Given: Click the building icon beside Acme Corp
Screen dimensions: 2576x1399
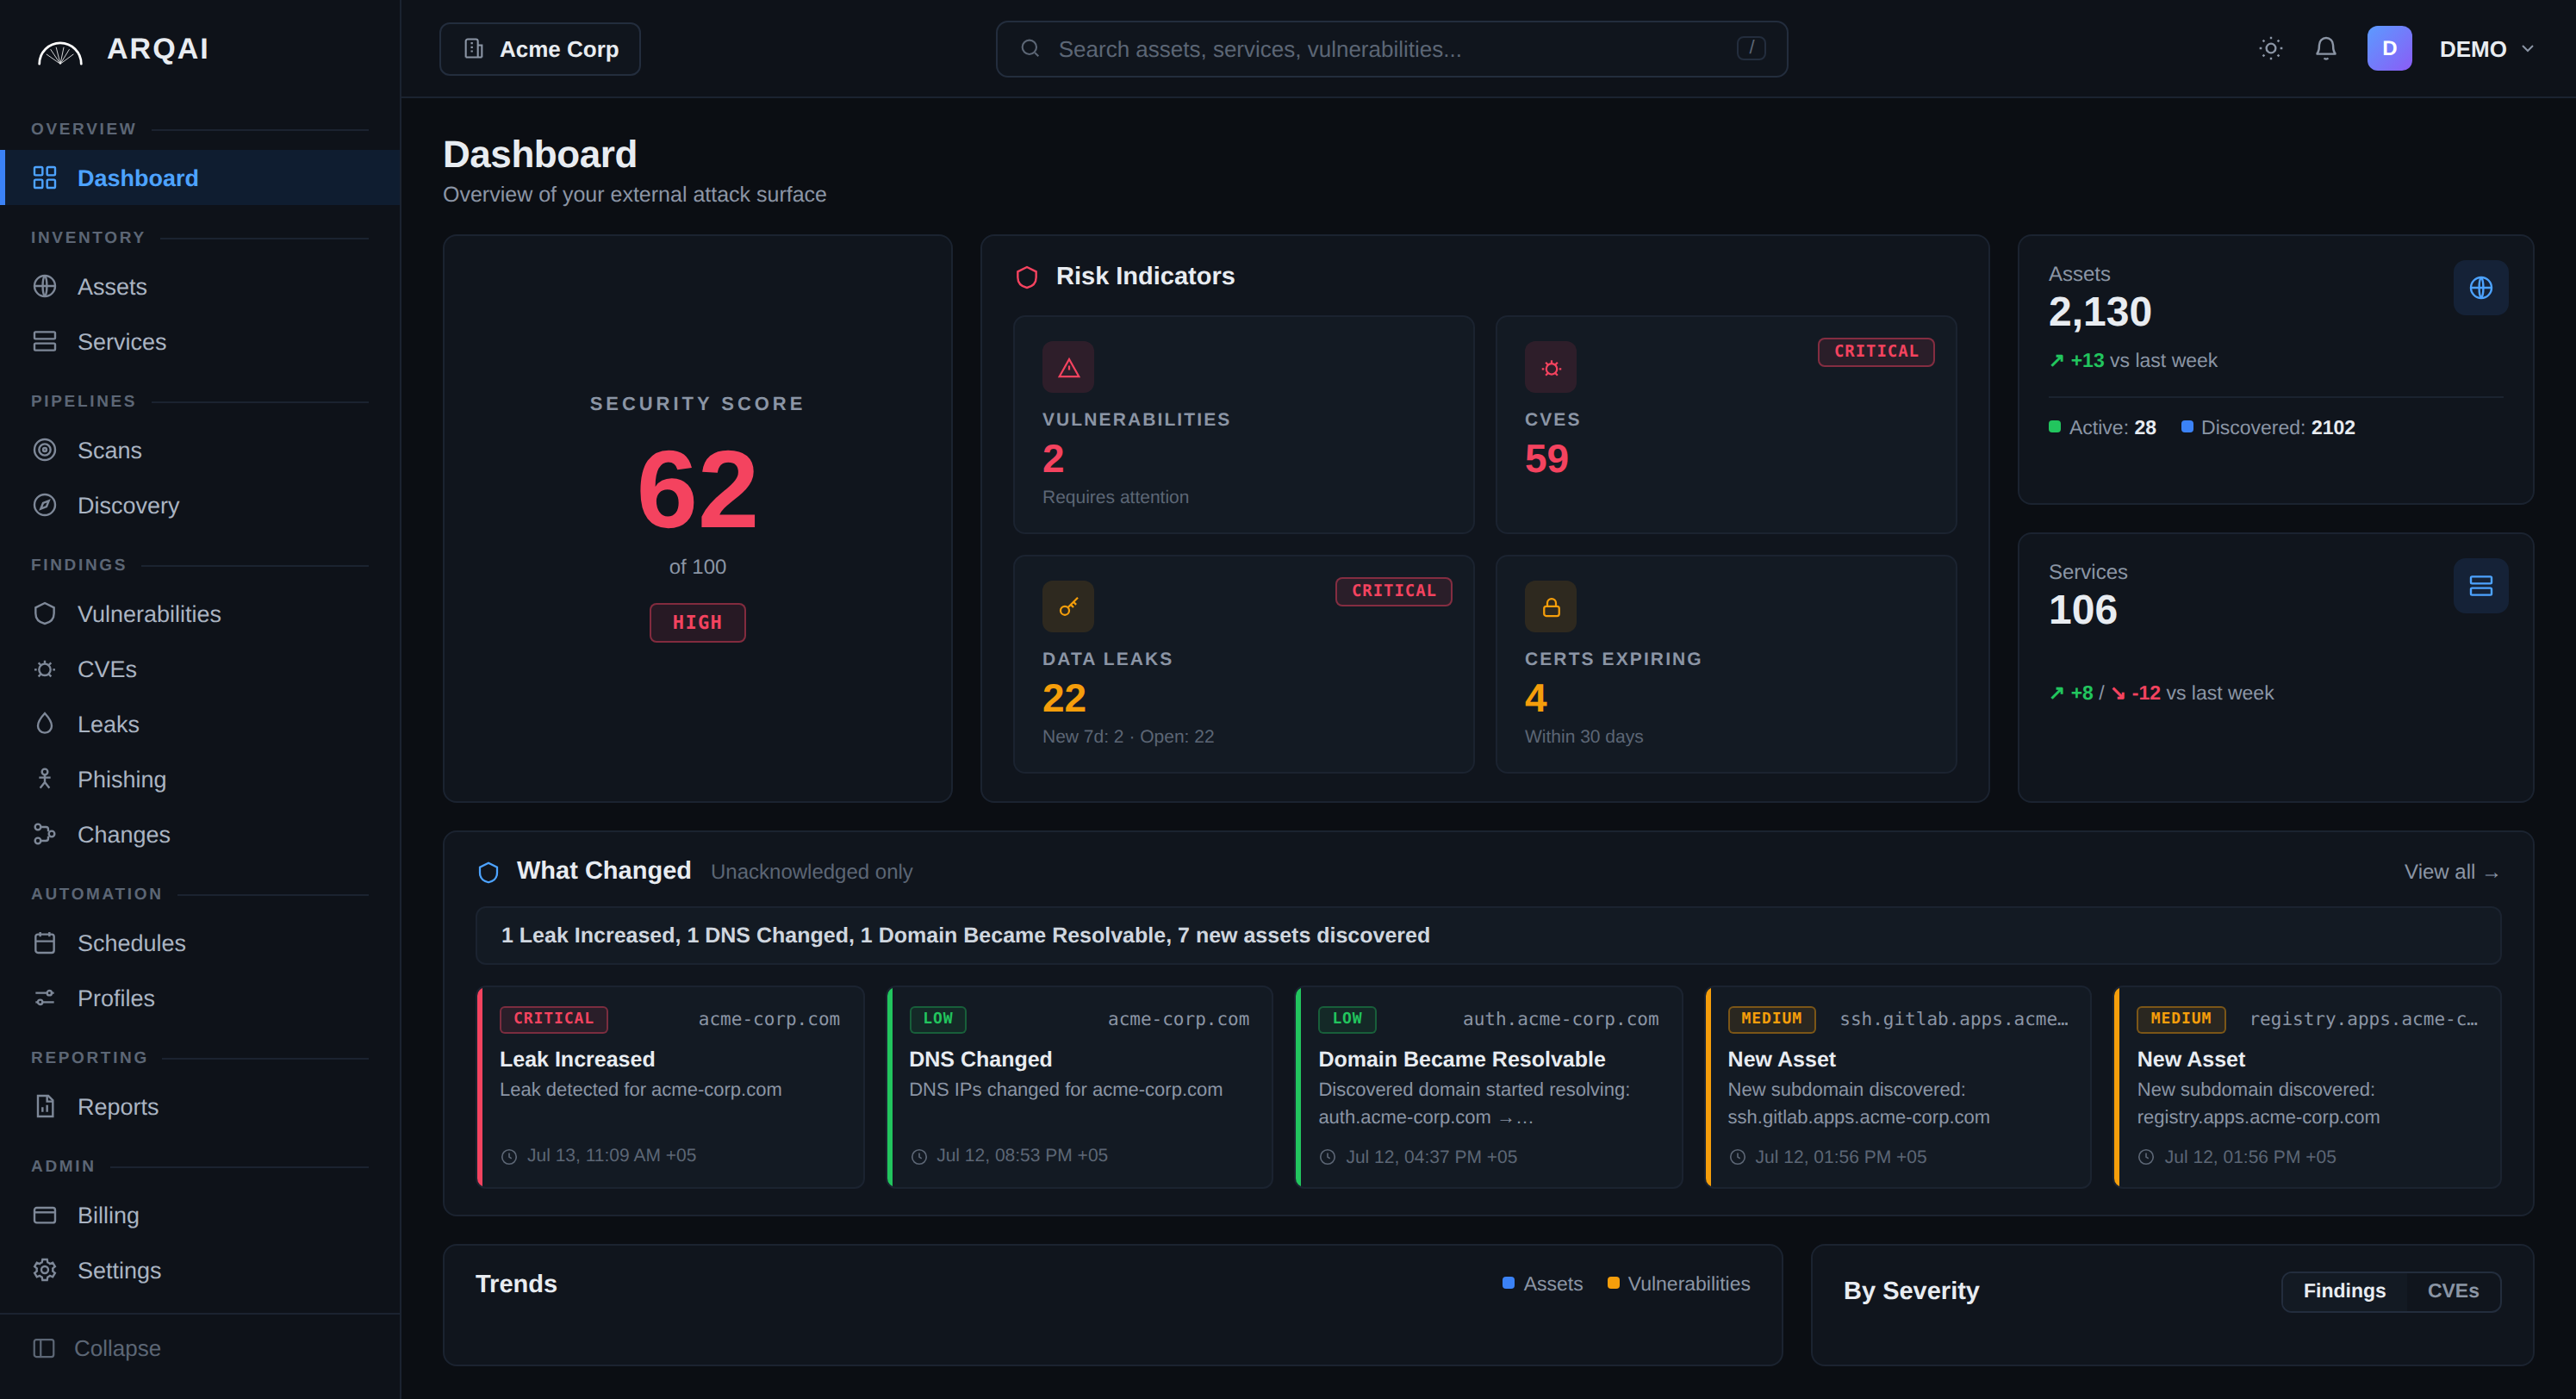Looking at the screenshot, I should (474, 49).
